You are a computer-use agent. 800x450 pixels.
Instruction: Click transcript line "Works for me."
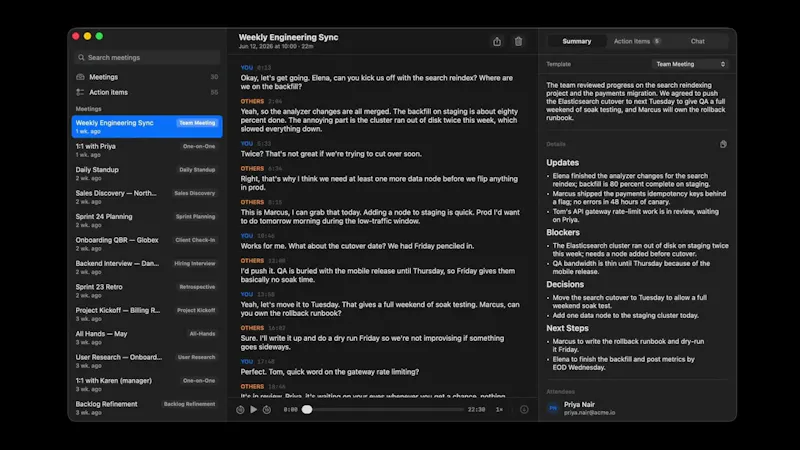point(357,246)
